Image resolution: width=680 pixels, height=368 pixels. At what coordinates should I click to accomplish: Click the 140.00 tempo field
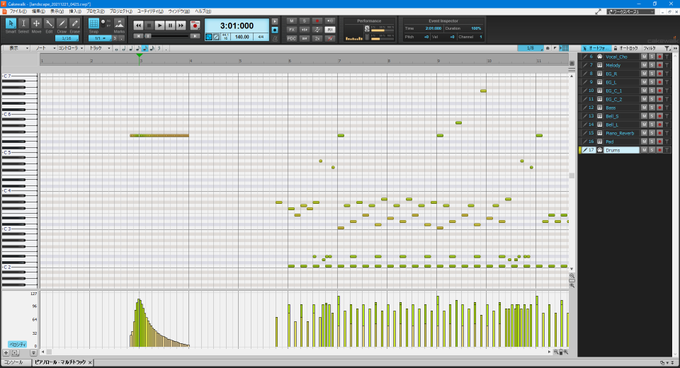pos(242,37)
